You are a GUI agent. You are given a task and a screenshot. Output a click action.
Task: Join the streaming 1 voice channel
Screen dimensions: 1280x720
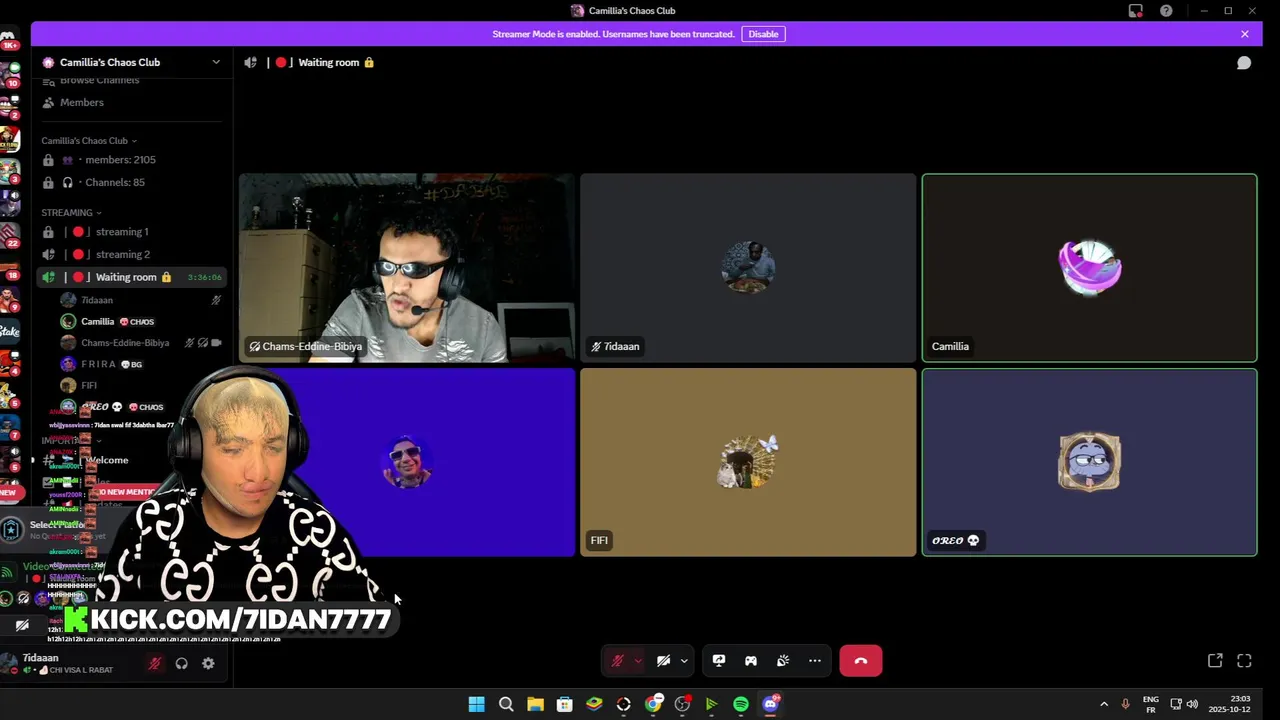click(x=131, y=232)
